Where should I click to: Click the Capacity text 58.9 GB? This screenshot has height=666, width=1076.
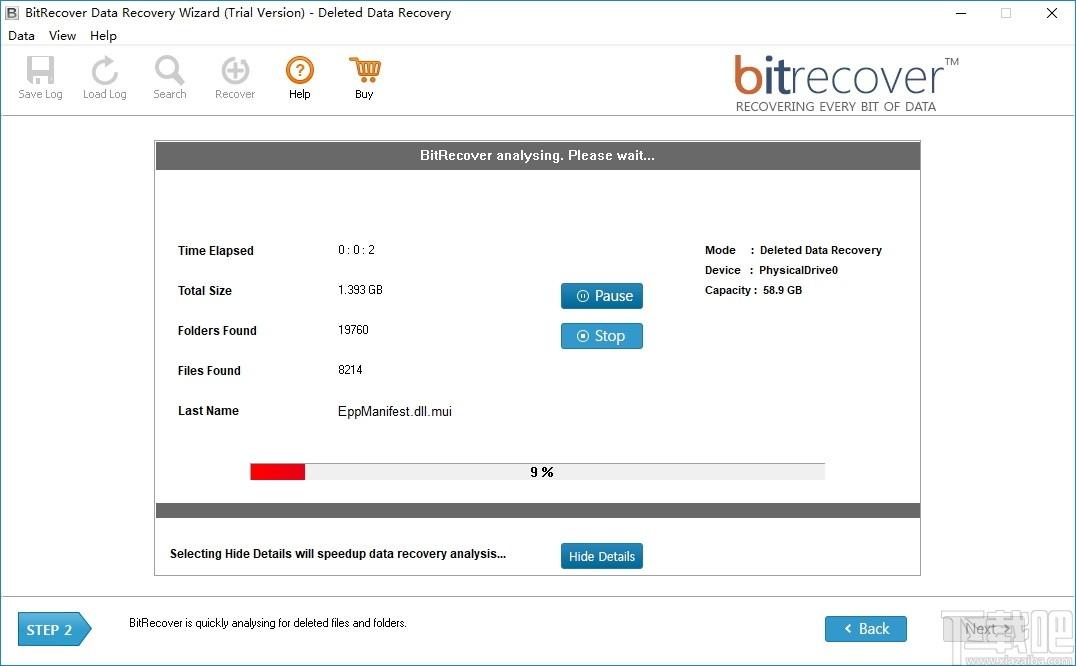(782, 290)
